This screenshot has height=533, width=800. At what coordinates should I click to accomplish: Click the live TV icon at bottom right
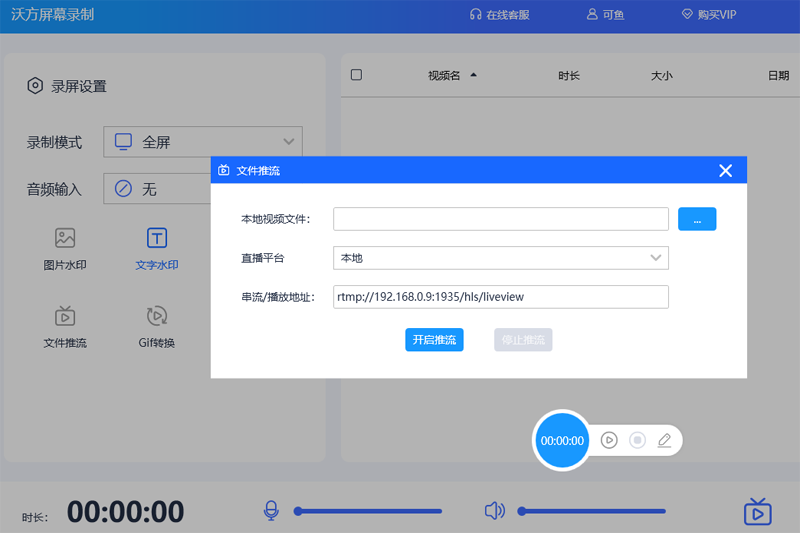tap(758, 512)
